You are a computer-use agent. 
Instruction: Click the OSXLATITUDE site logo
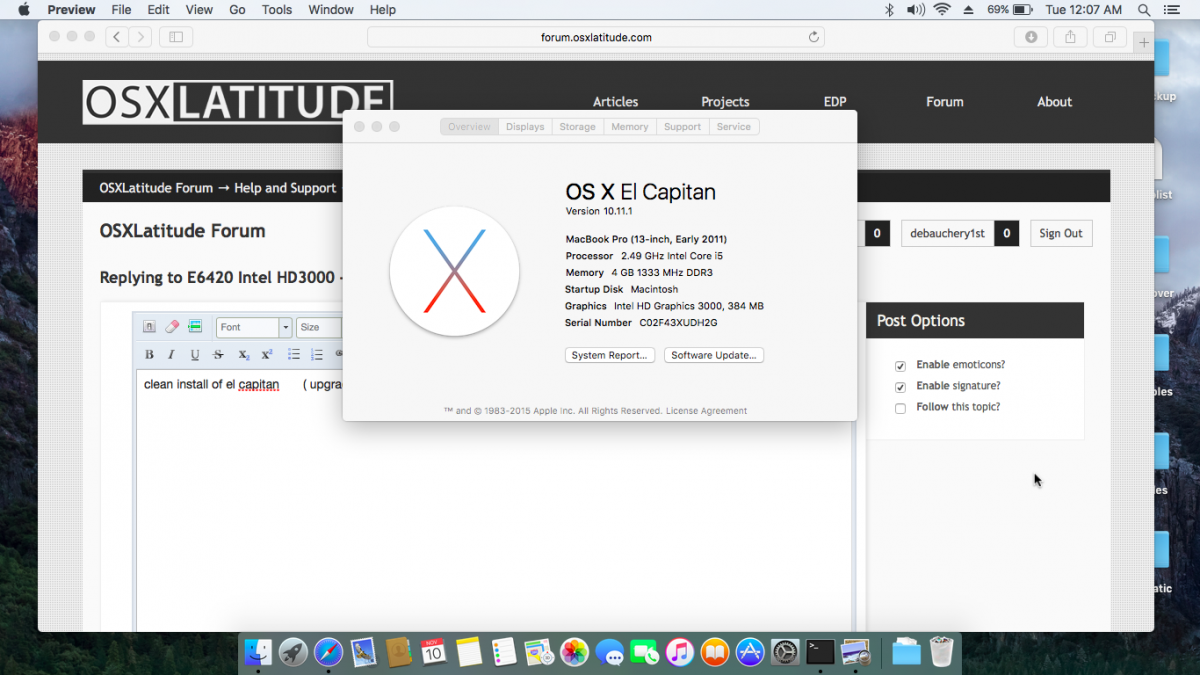point(237,102)
